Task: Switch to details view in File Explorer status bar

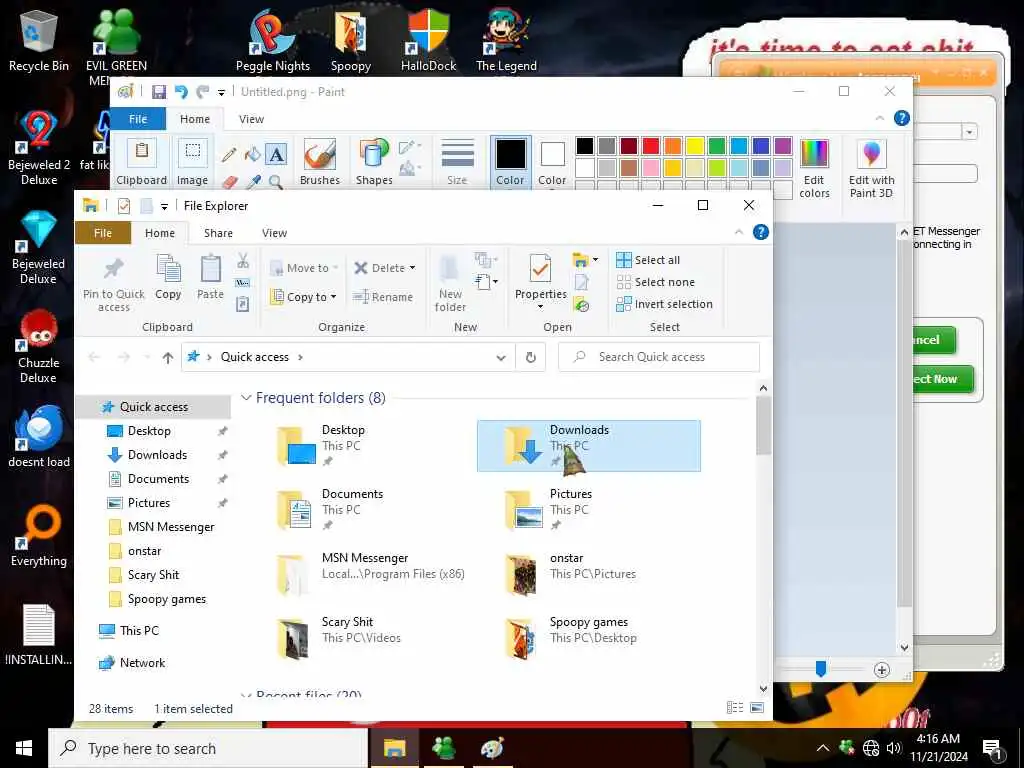Action: (735, 708)
